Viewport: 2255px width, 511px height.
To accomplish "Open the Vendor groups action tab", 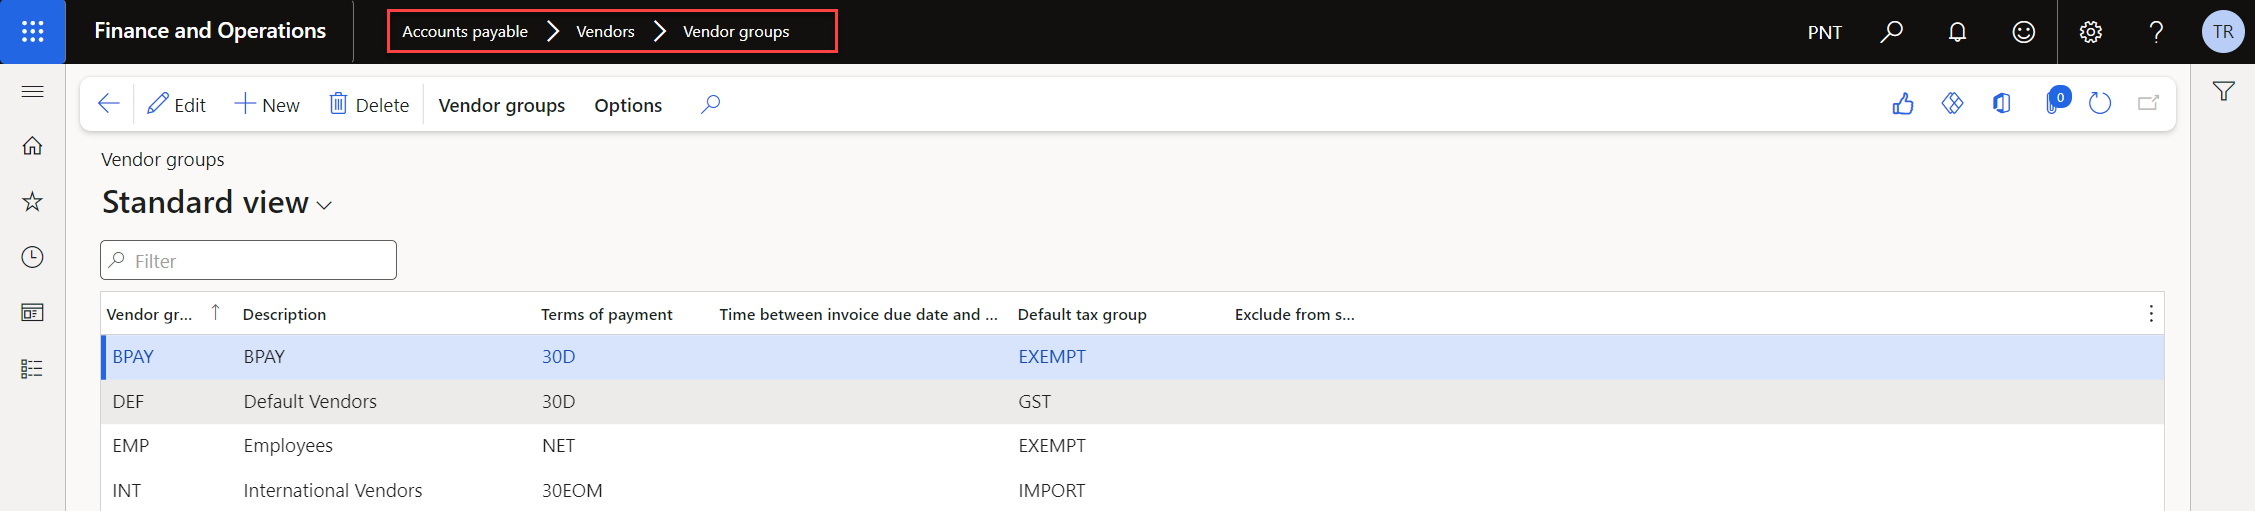I will pos(502,105).
